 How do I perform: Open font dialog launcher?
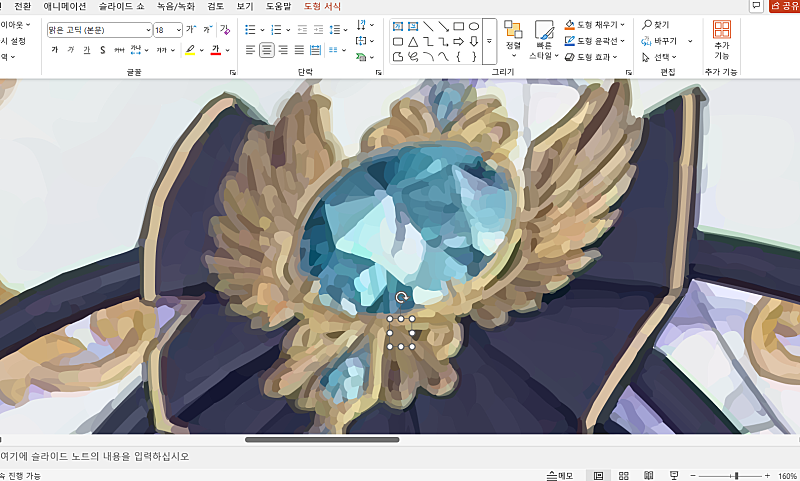233,73
